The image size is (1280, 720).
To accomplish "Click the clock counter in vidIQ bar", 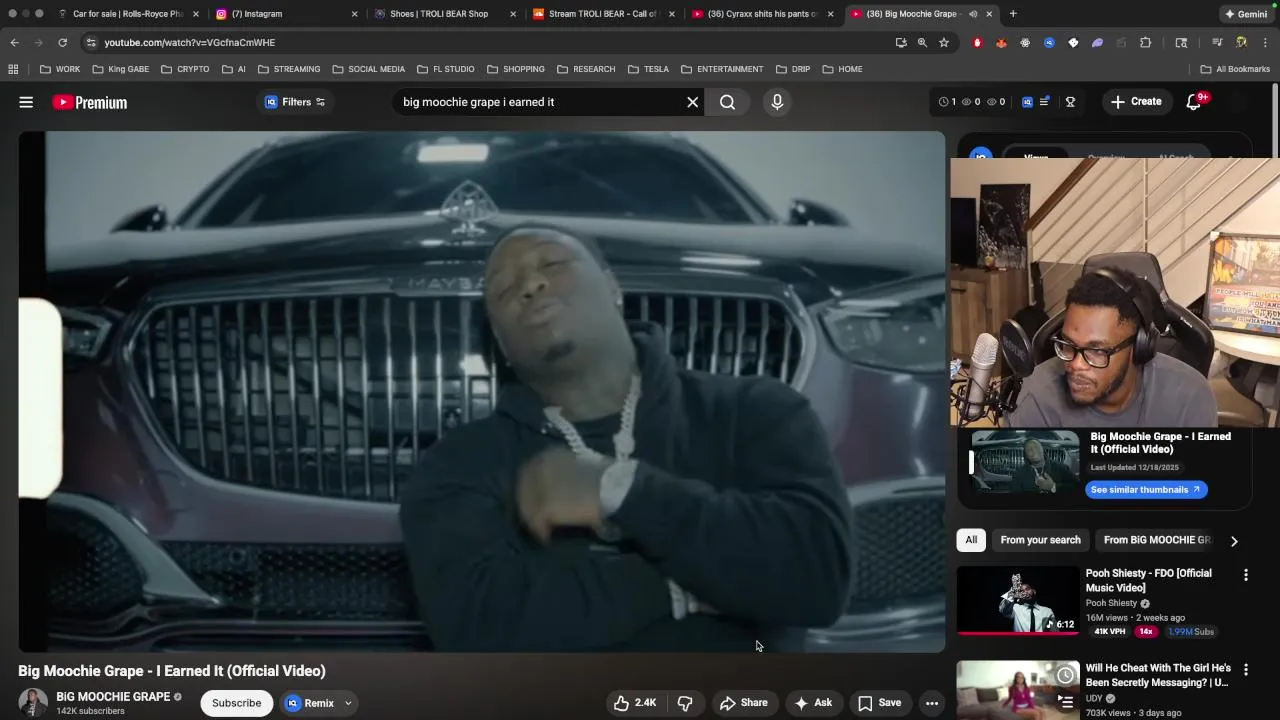I will click(947, 102).
